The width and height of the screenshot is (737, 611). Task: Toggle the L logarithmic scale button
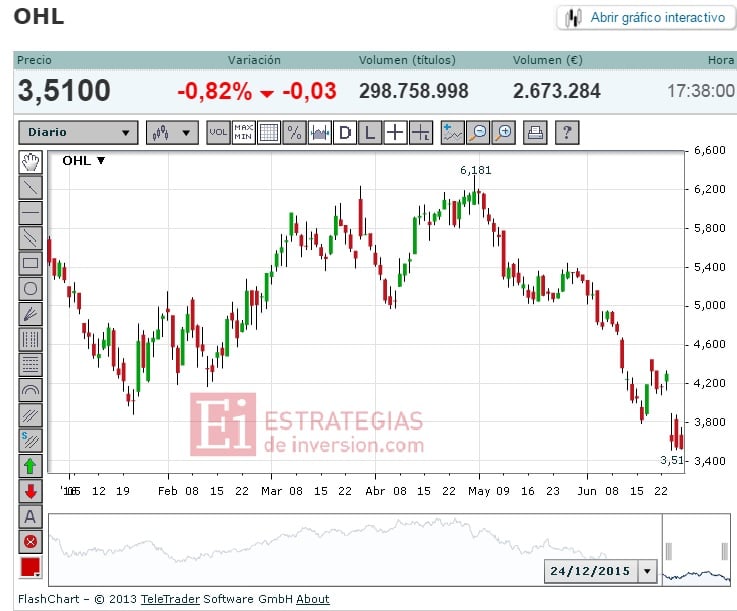(370, 133)
